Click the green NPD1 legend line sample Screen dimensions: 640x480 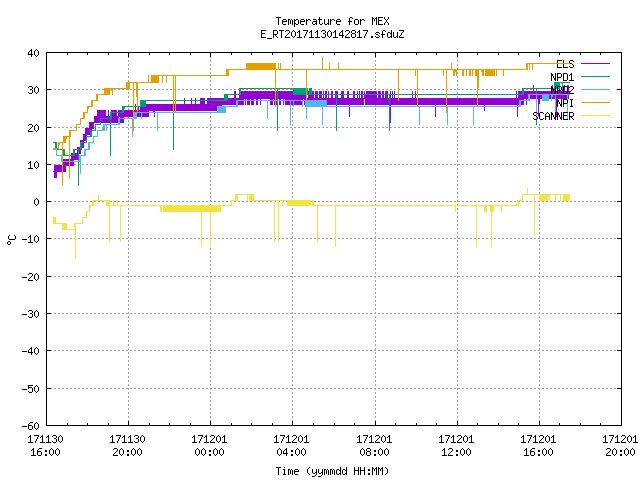point(595,76)
